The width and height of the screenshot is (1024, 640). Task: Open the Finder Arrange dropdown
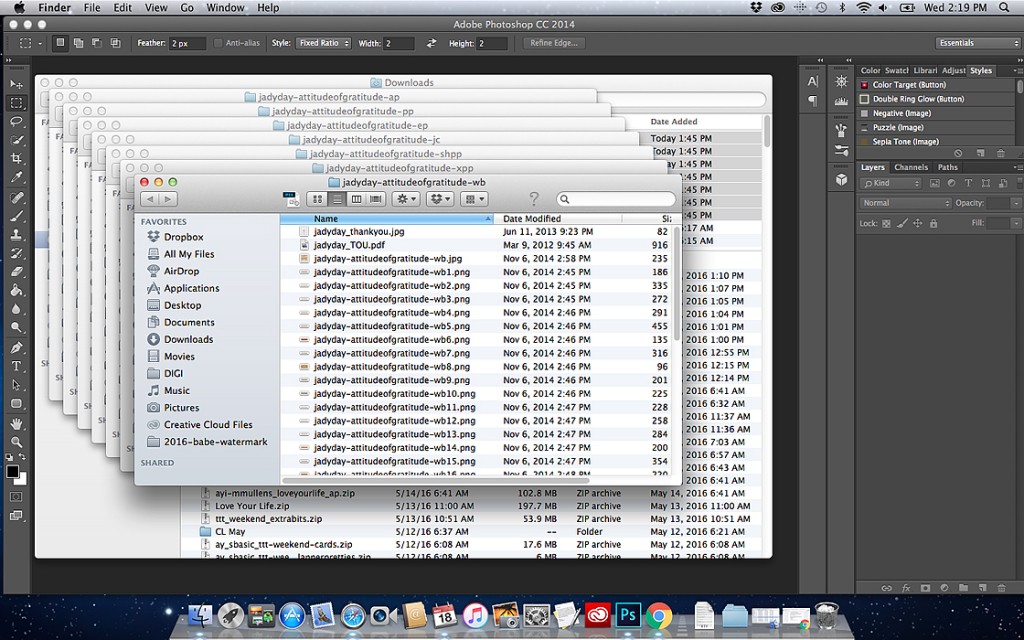(x=474, y=199)
